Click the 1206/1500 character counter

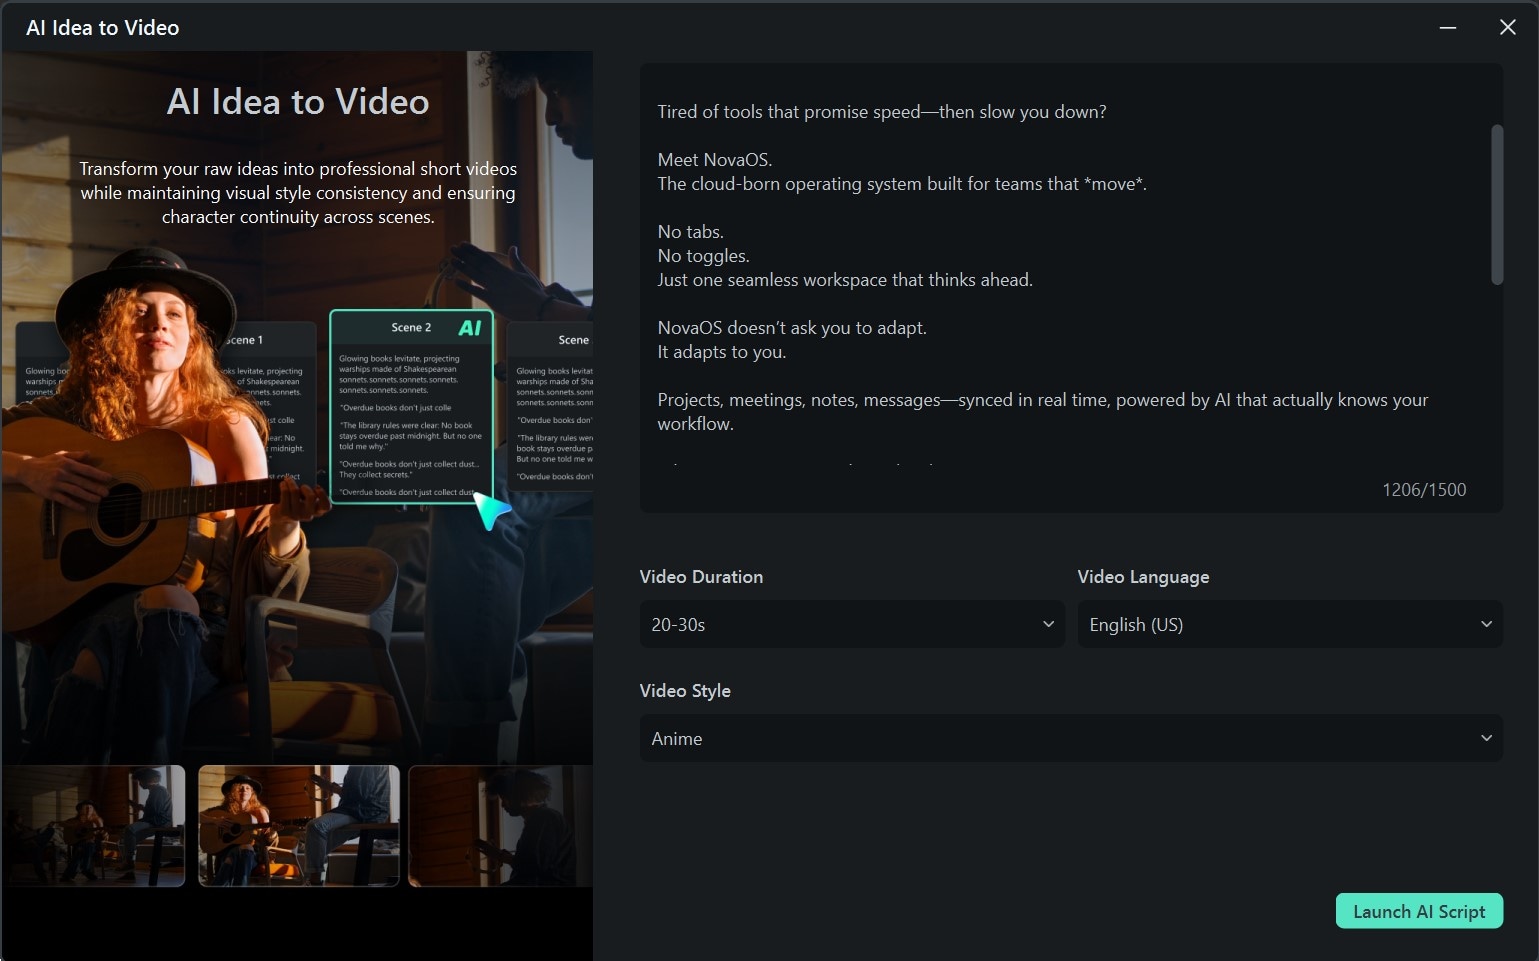click(x=1424, y=490)
